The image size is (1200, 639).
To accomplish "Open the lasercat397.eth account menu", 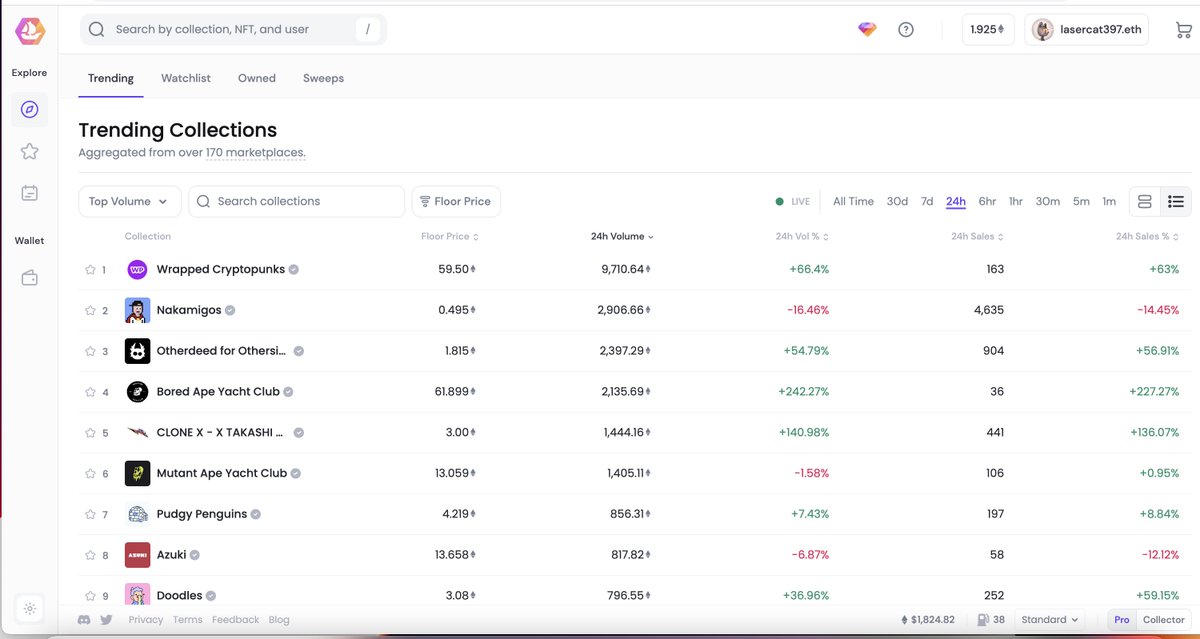I will point(1087,30).
